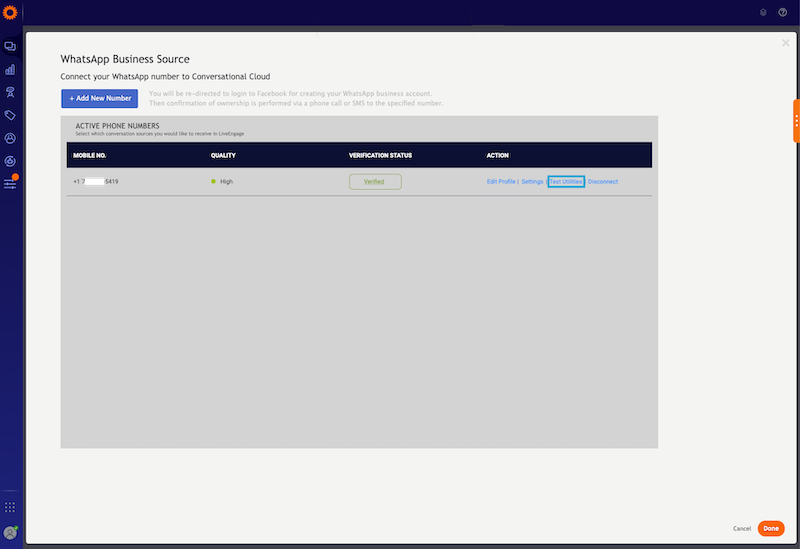Click the VERIFICATION STATUS column header
The width and height of the screenshot is (800, 549).
[x=381, y=155]
